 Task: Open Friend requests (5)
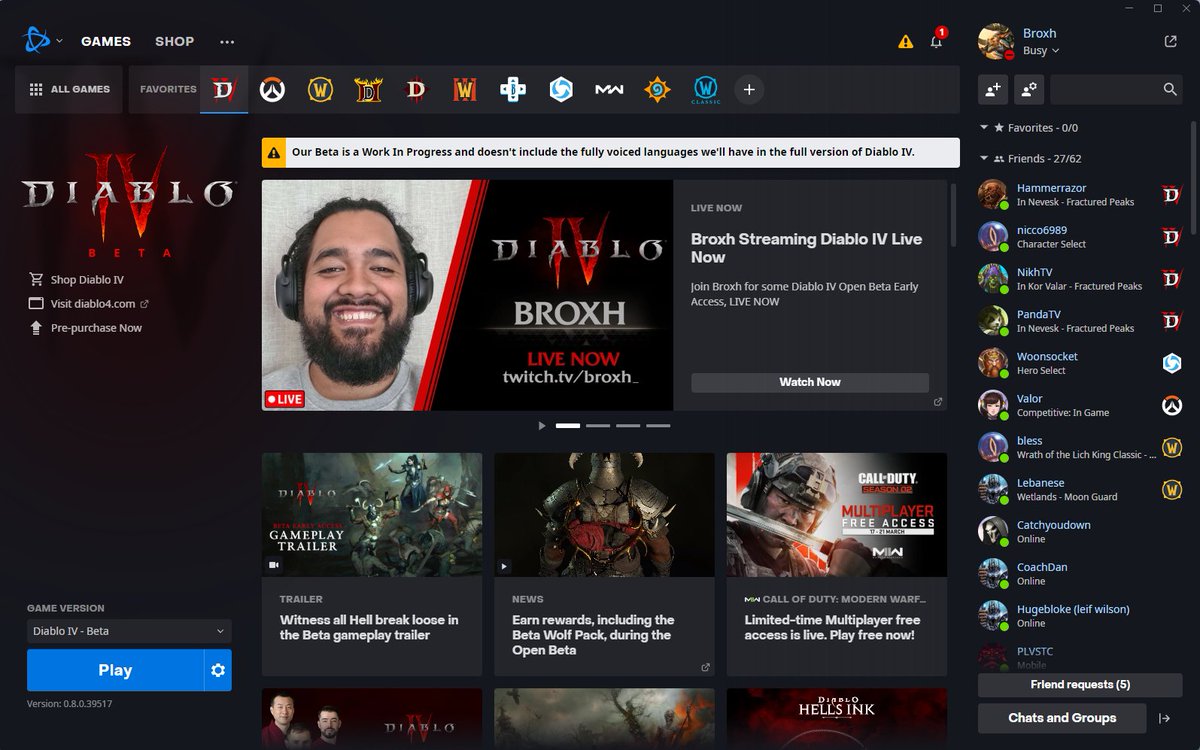(1080, 685)
